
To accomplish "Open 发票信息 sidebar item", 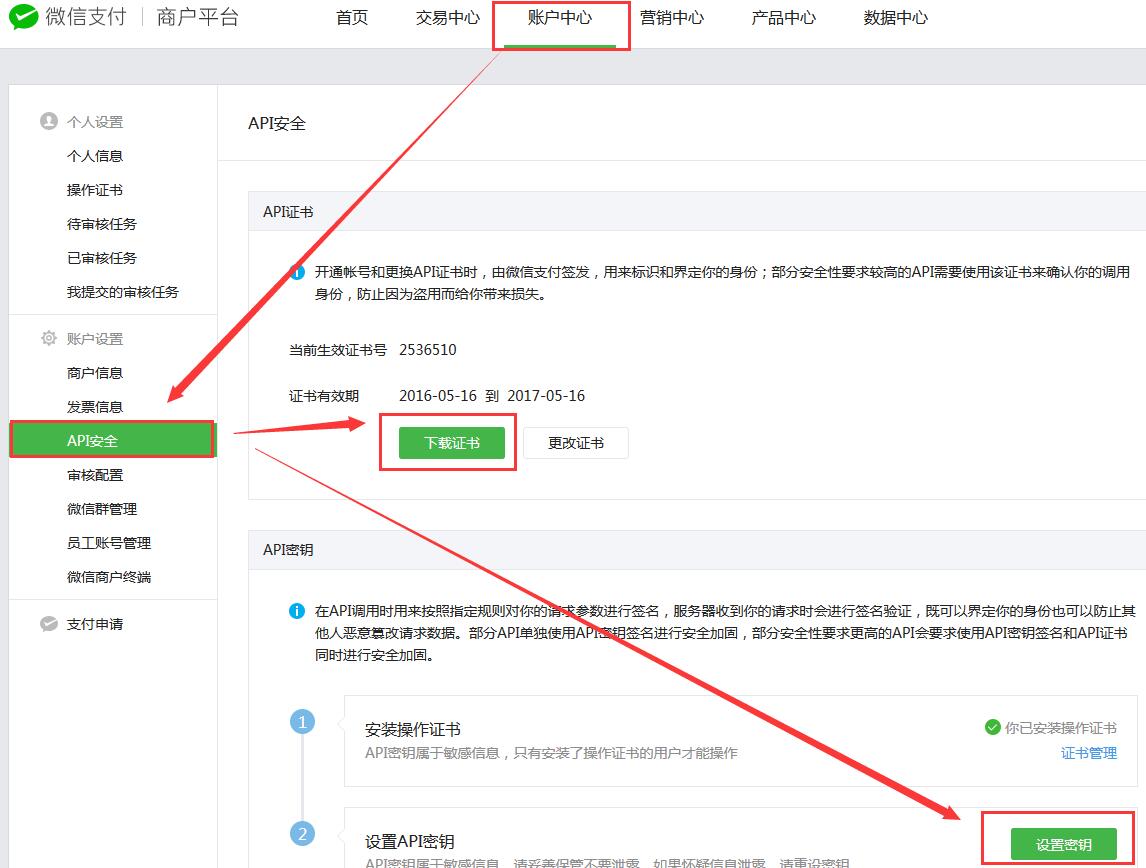I will coord(95,407).
